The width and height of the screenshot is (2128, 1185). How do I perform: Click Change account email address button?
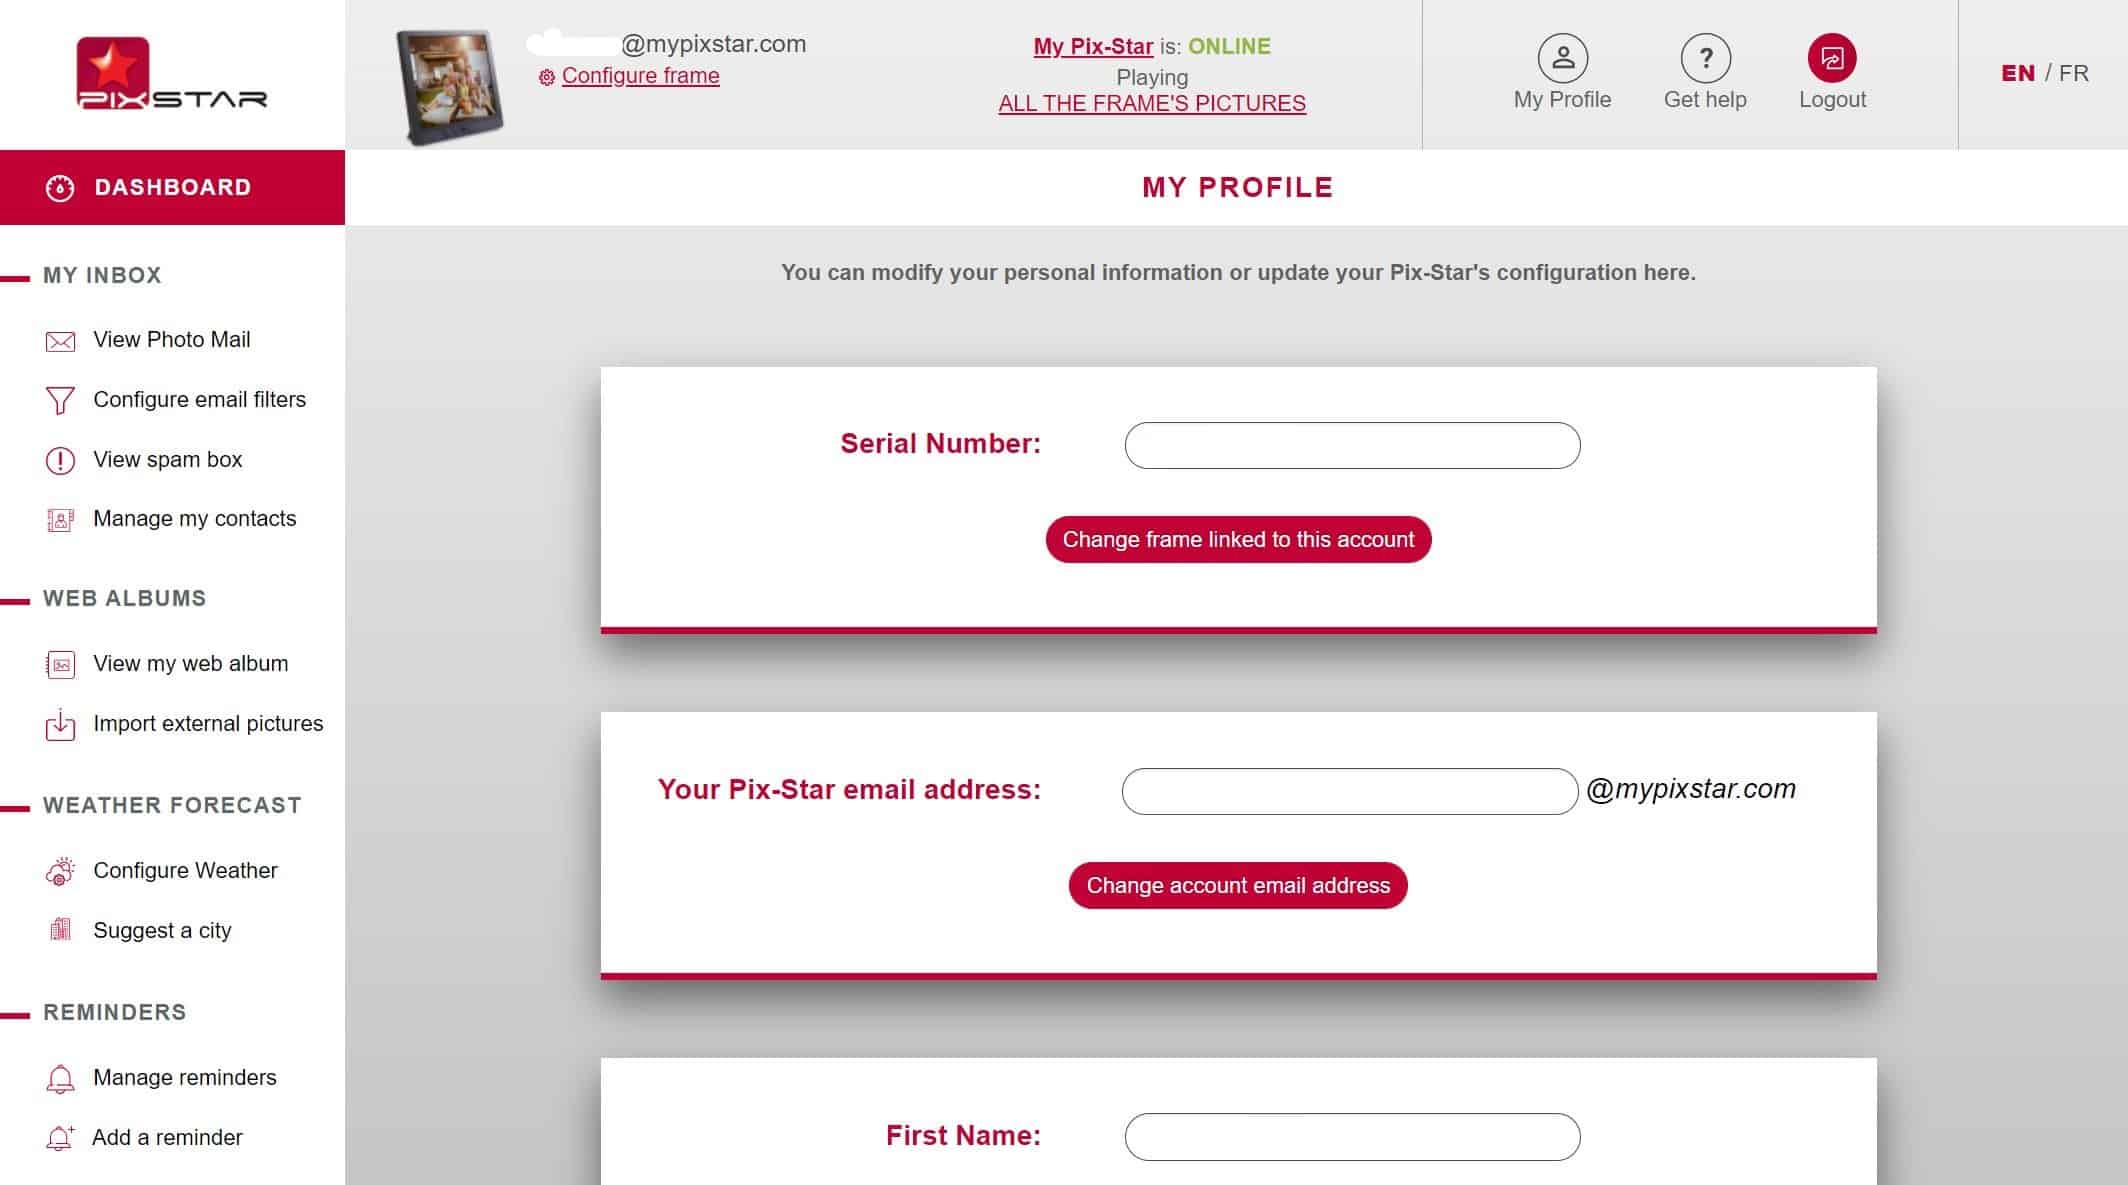(x=1238, y=884)
